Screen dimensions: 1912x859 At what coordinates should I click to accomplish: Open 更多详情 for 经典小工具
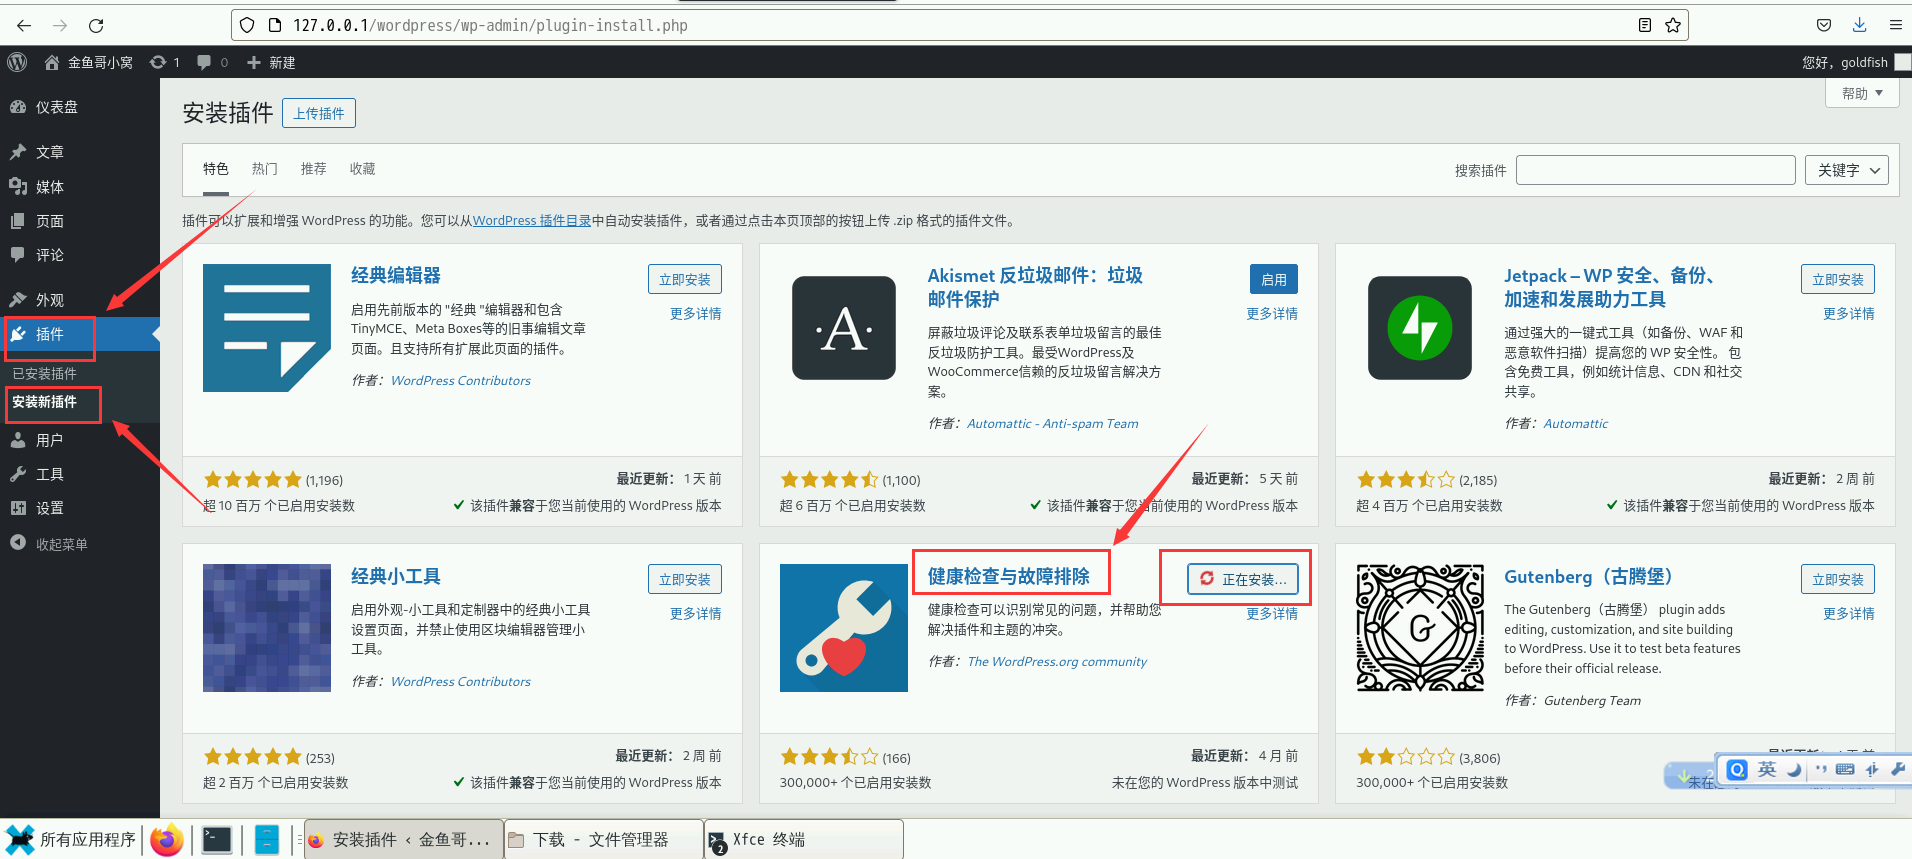pos(696,614)
